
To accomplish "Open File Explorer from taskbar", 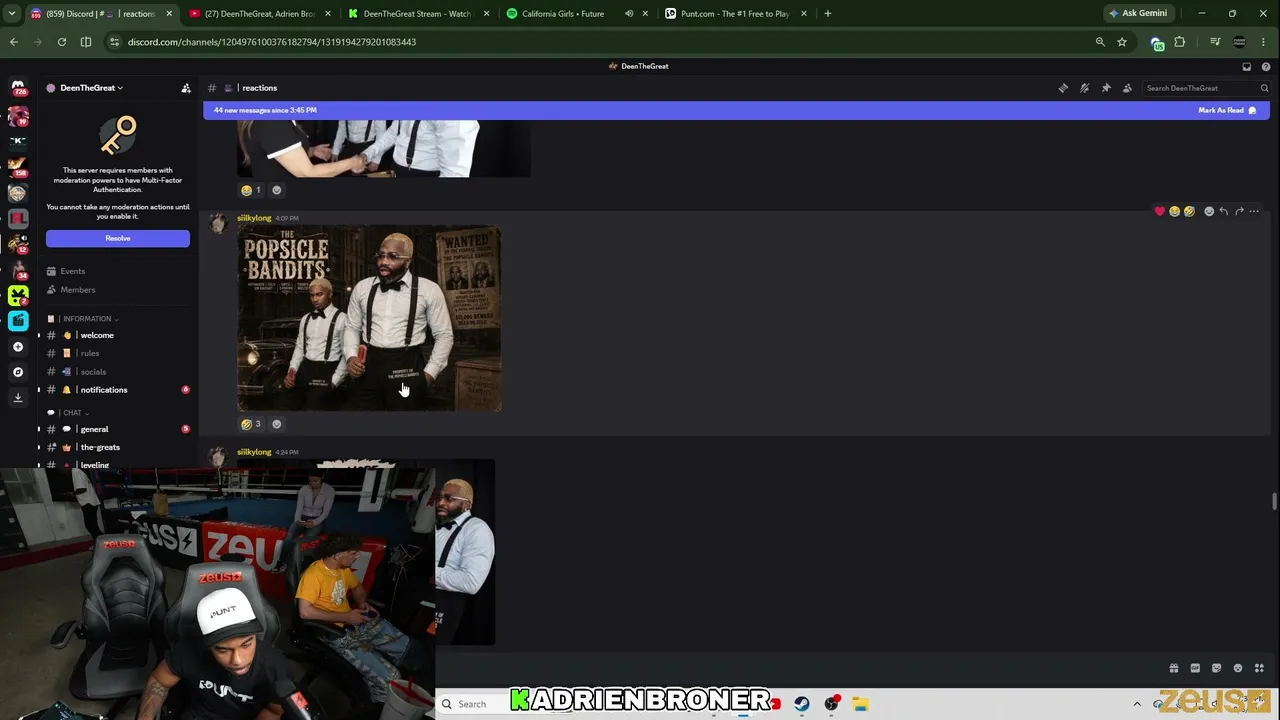I will click(x=860, y=704).
